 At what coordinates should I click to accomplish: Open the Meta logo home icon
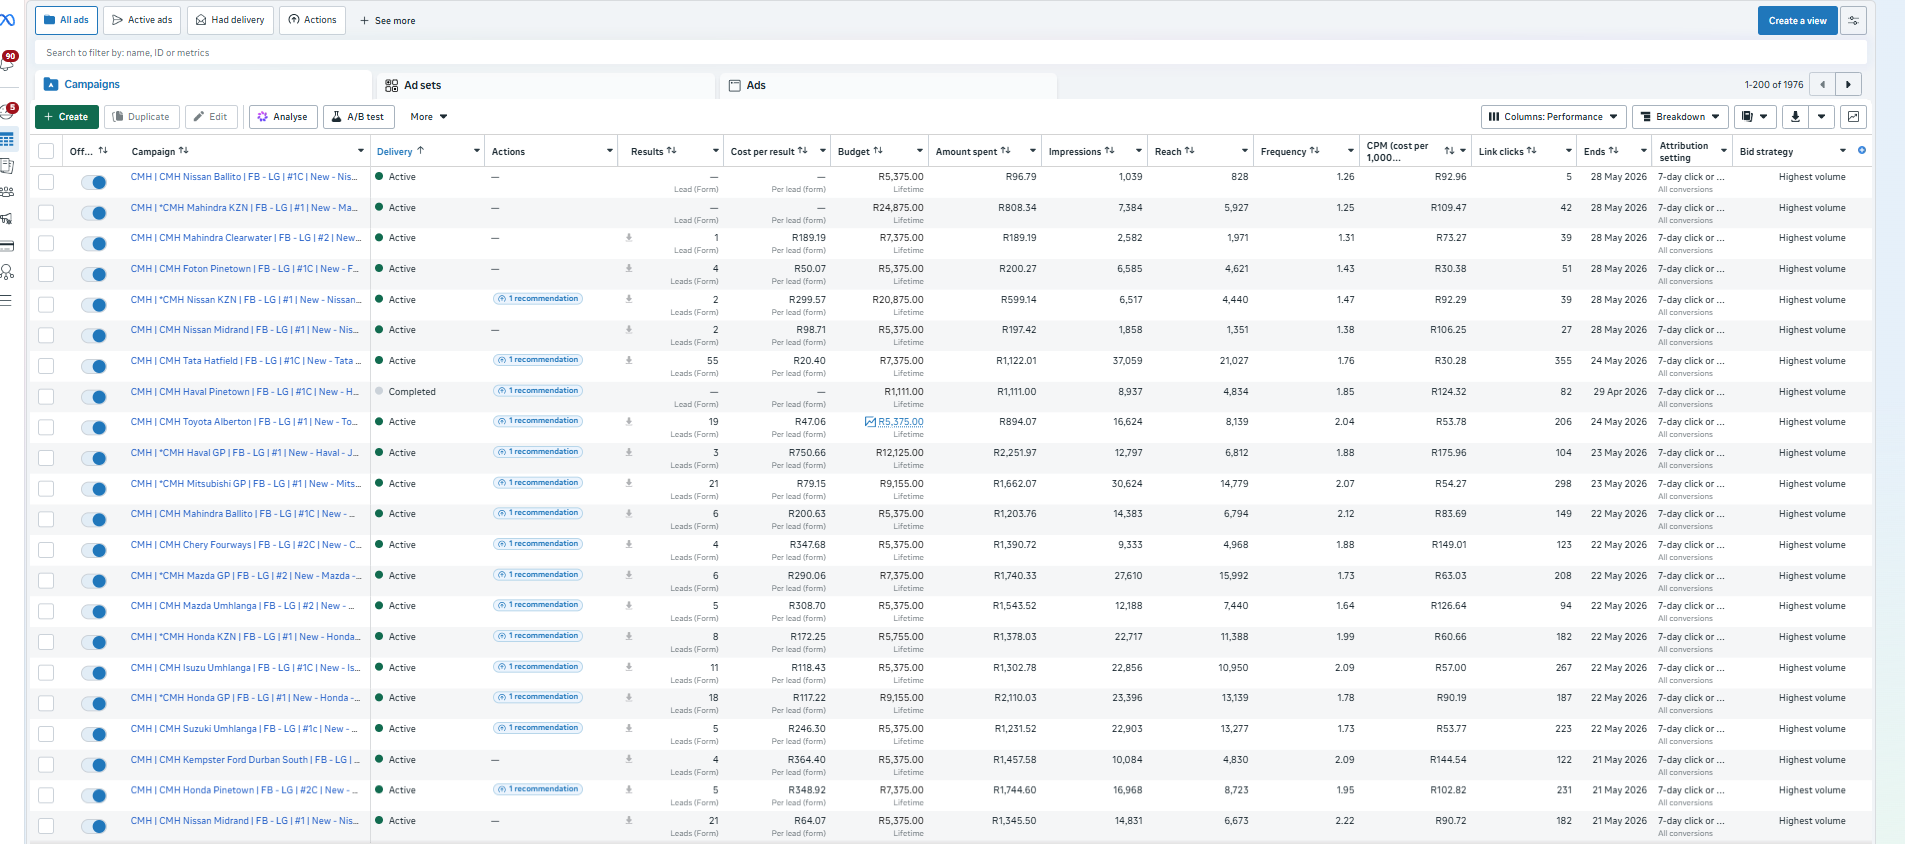[x=7, y=20]
